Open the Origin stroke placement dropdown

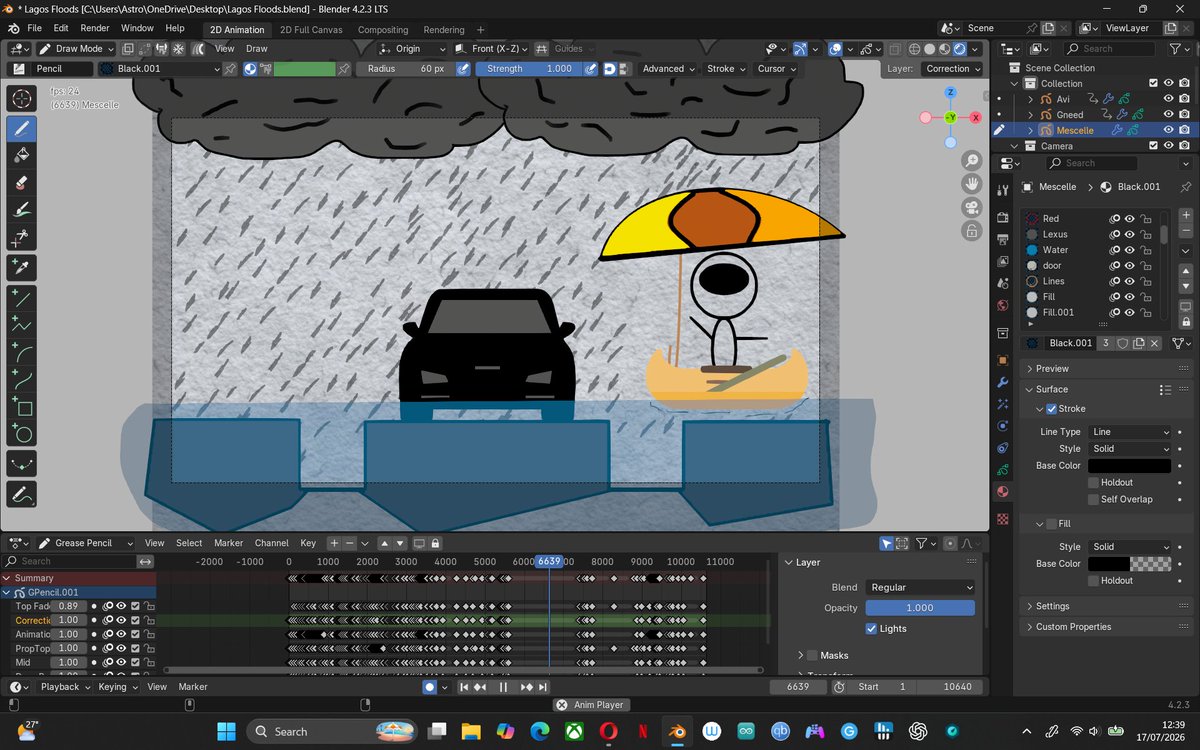(x=412, y=48)
